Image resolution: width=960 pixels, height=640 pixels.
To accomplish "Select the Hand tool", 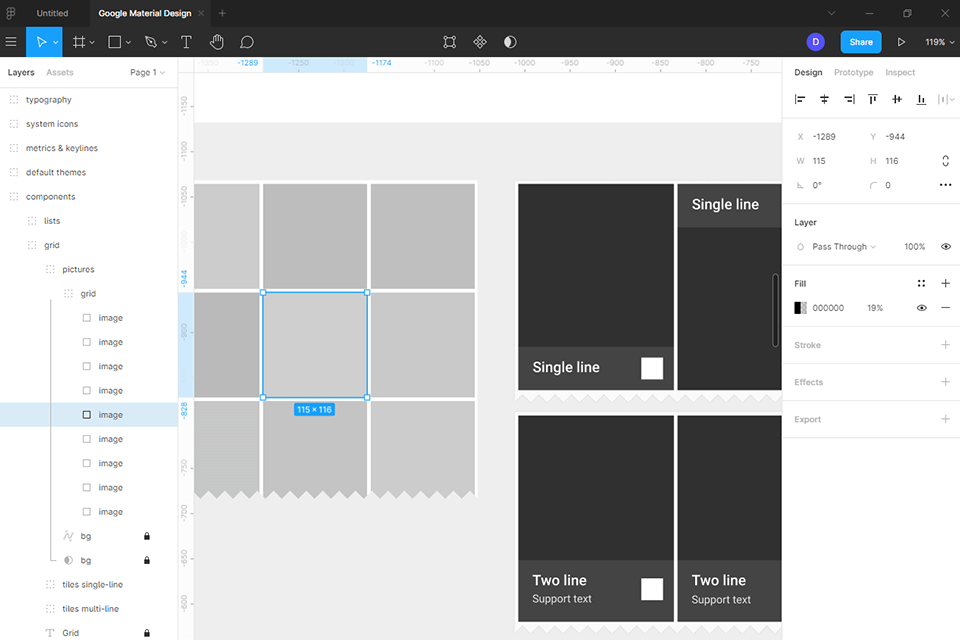I will [x=217, y=42].
